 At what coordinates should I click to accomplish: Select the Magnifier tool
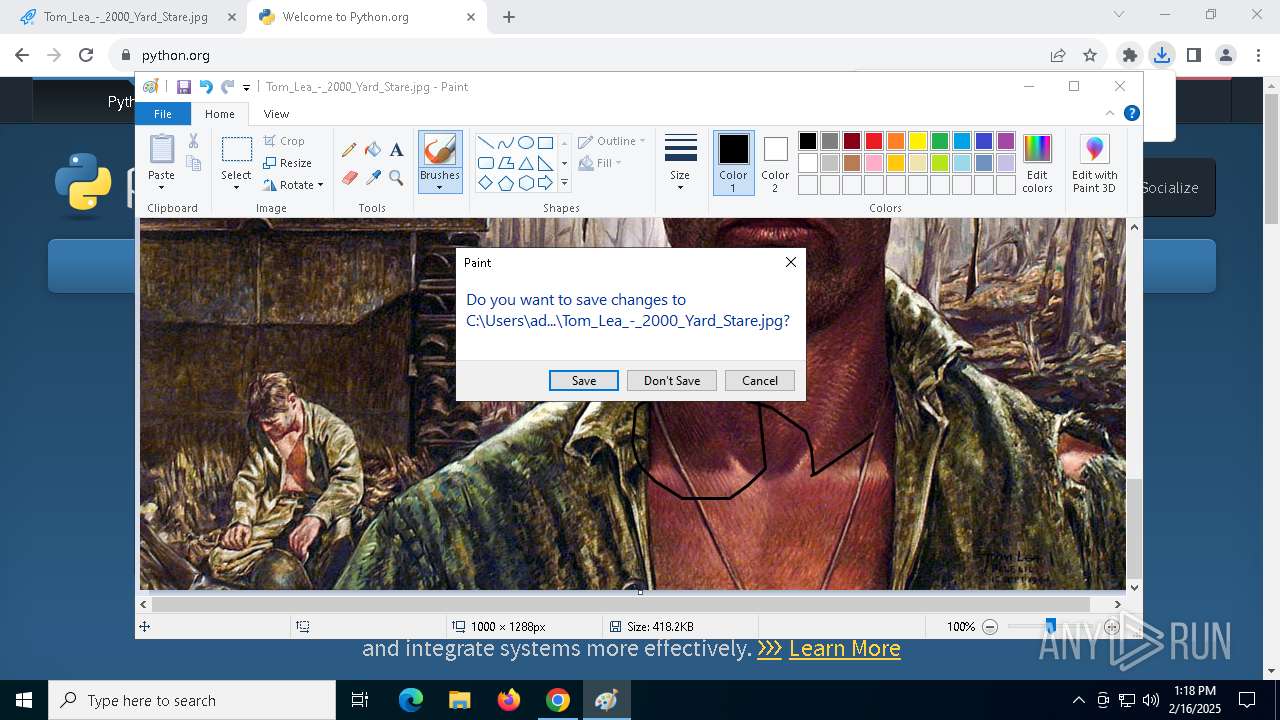[396, 177]
